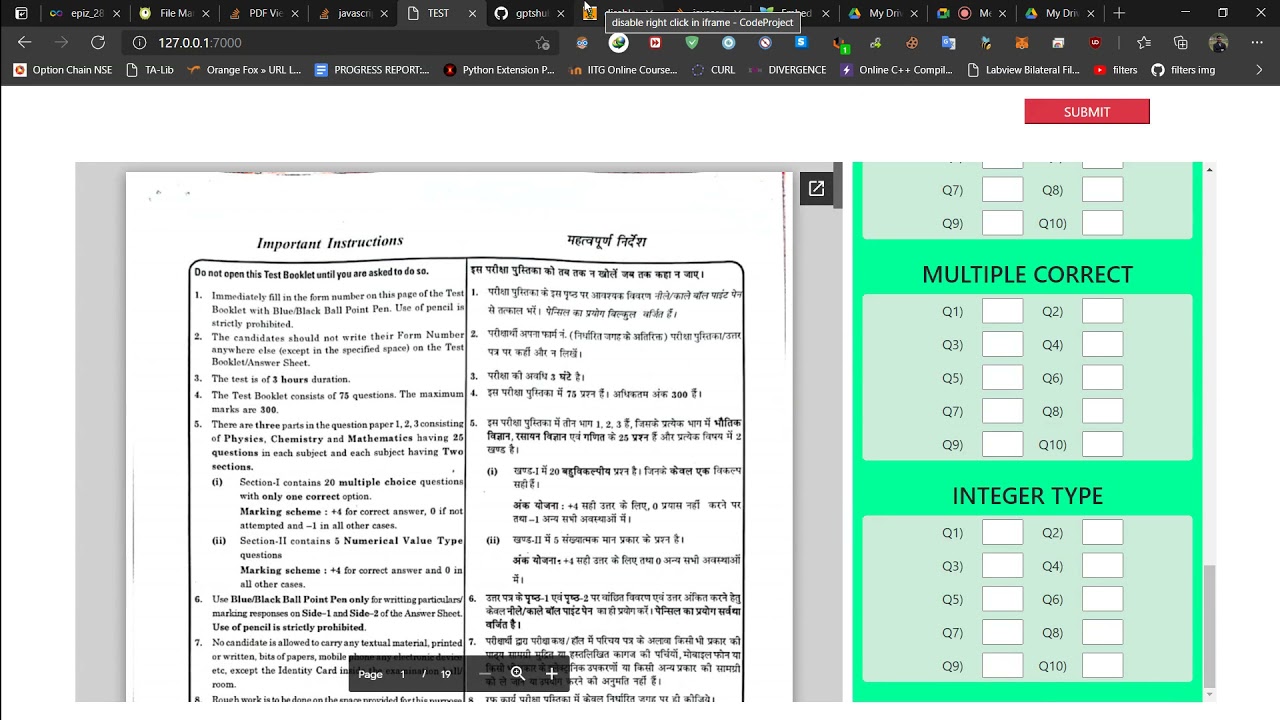This screenshot has width=1280, height=720.
Task: Open the green shield AdGuard extension
Action: pos(692,43)
